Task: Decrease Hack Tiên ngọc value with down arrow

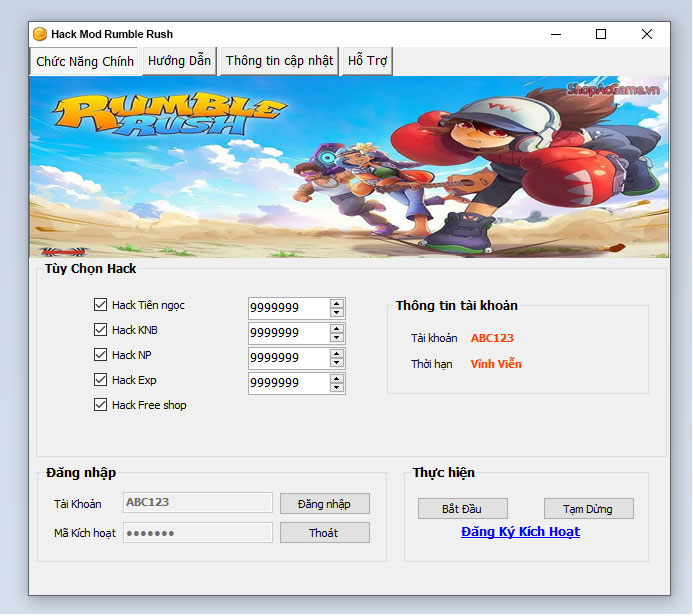Action: (x=337, y=312)
